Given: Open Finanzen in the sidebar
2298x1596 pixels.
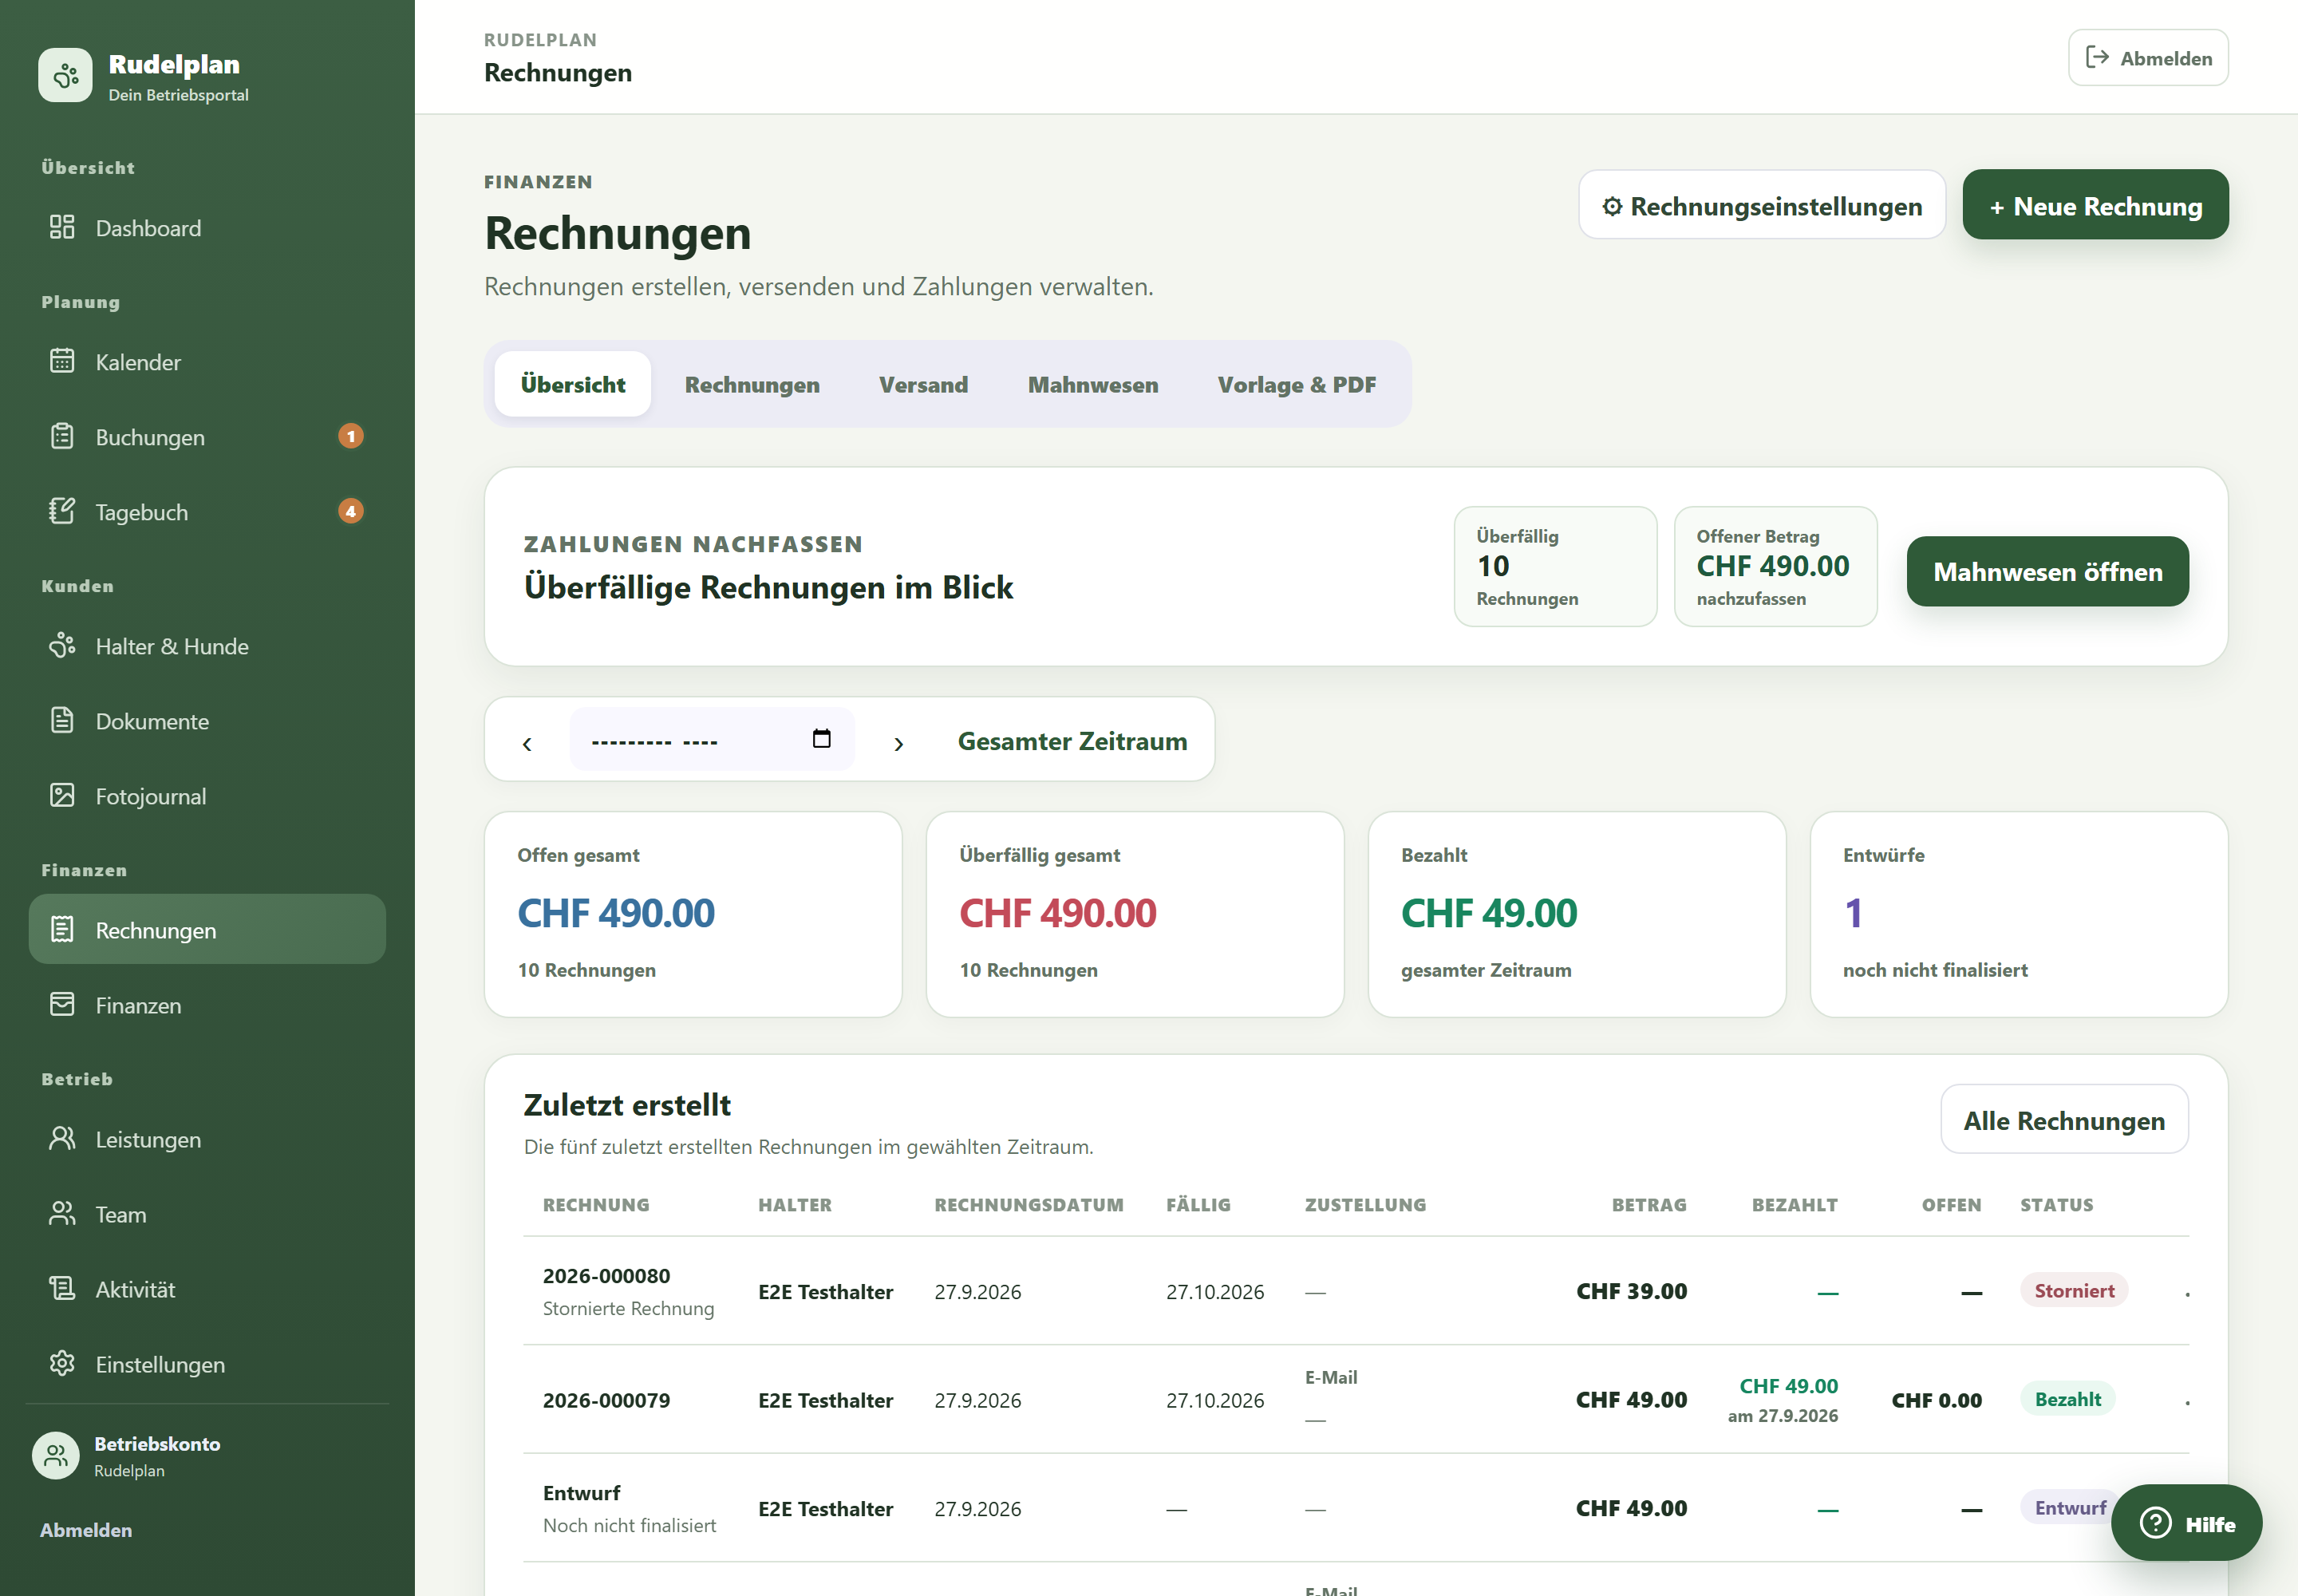Looking at the screenshot, I should (x=207, y=1005).
